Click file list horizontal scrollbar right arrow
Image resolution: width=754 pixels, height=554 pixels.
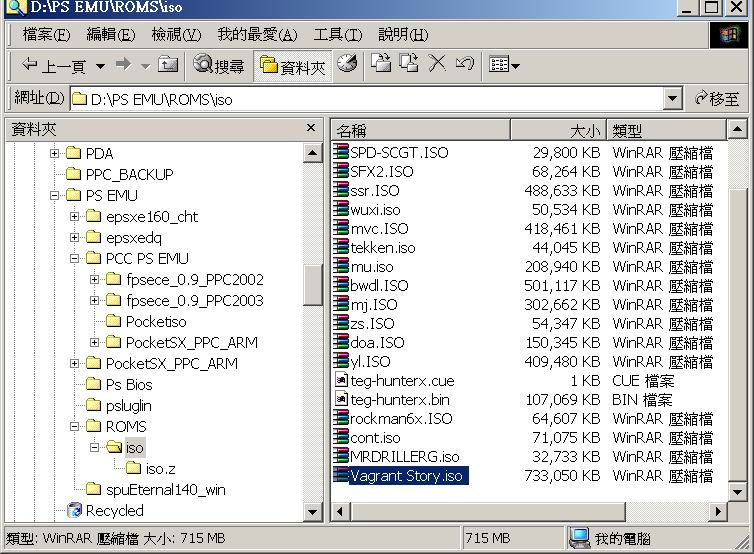point(717,511)
